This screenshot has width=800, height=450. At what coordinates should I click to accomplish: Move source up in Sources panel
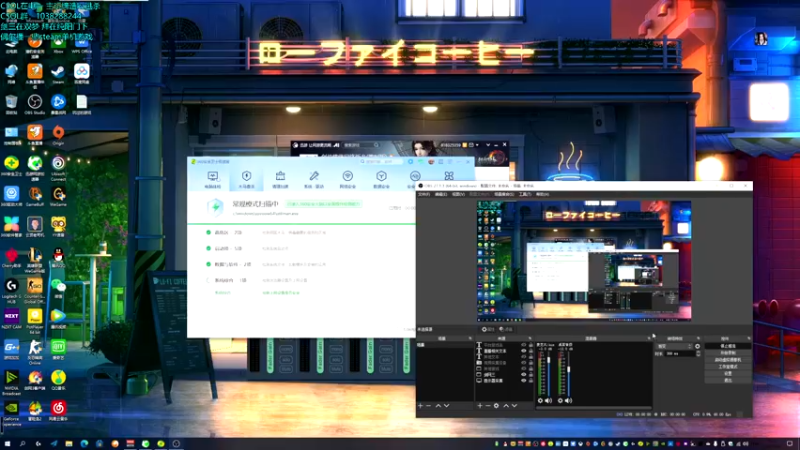[x=506, y=406]
